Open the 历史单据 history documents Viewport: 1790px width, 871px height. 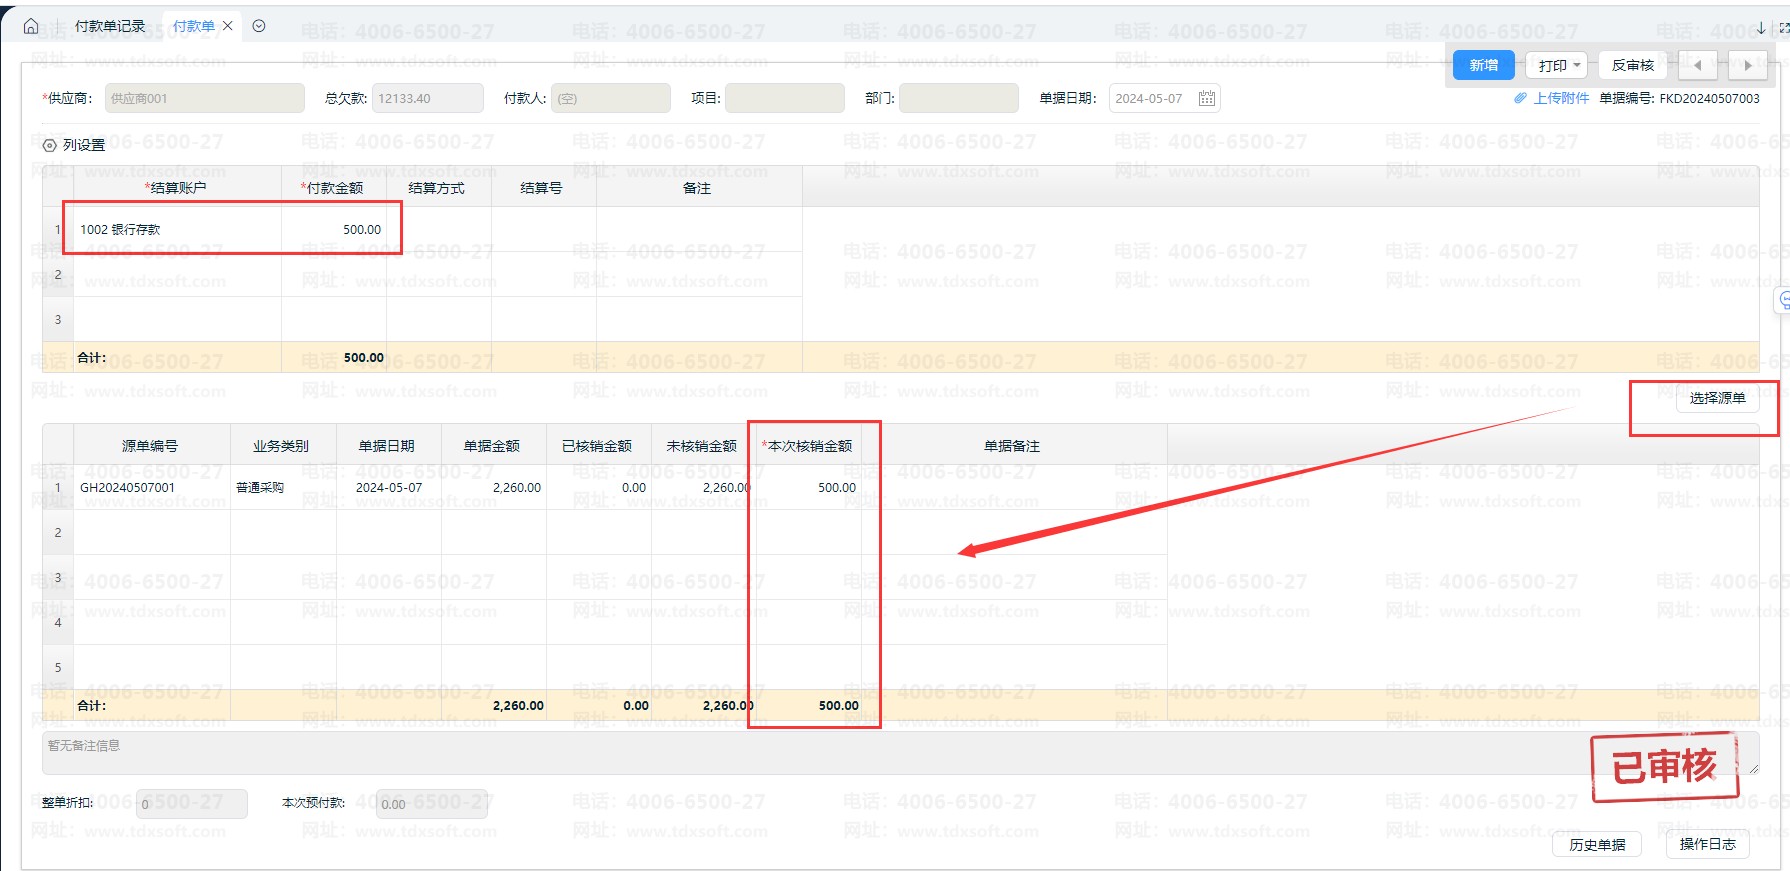point(1597,845)
